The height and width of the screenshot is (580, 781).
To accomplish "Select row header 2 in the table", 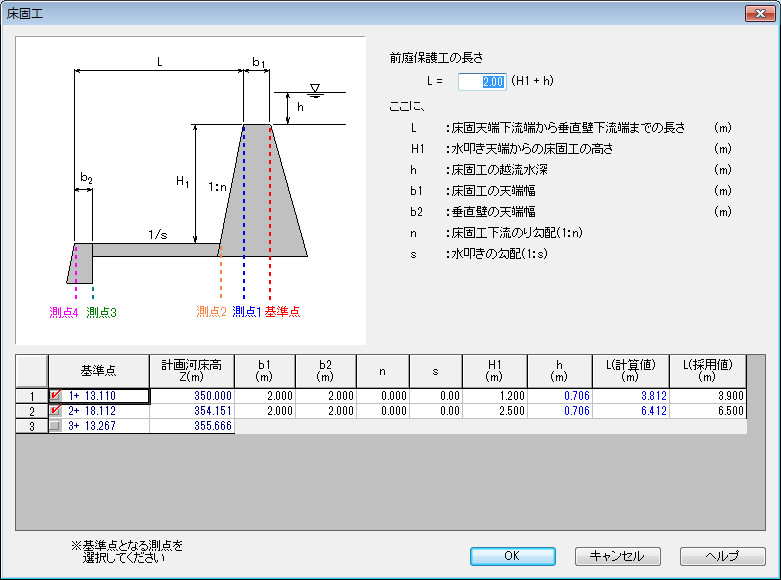I will point(32,411).
